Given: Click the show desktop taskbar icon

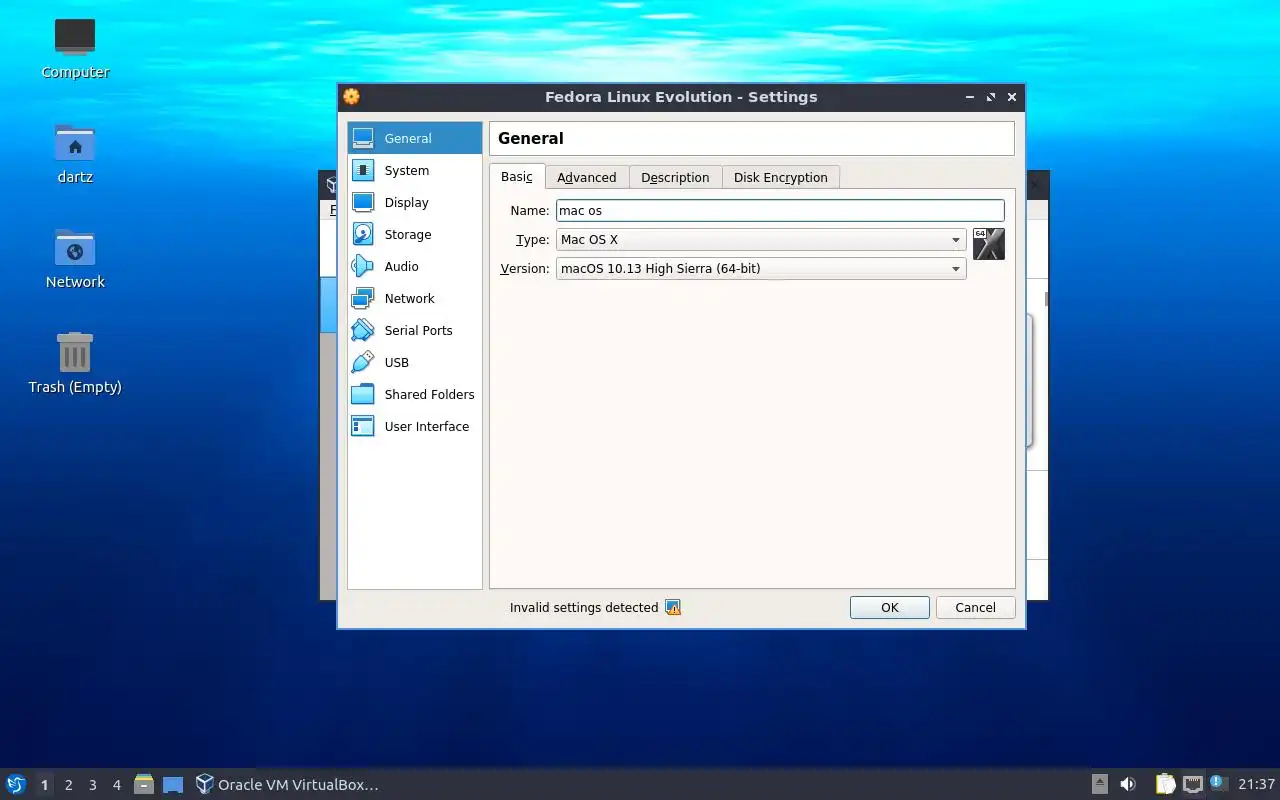Looking at the screenshot, I should point(173,784).
